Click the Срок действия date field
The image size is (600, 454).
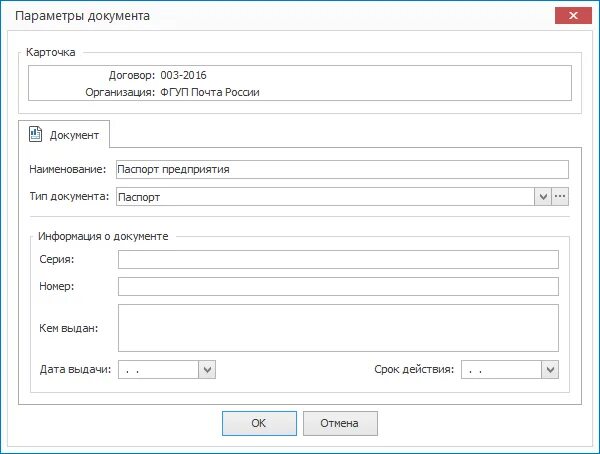[x=501, y=370]
